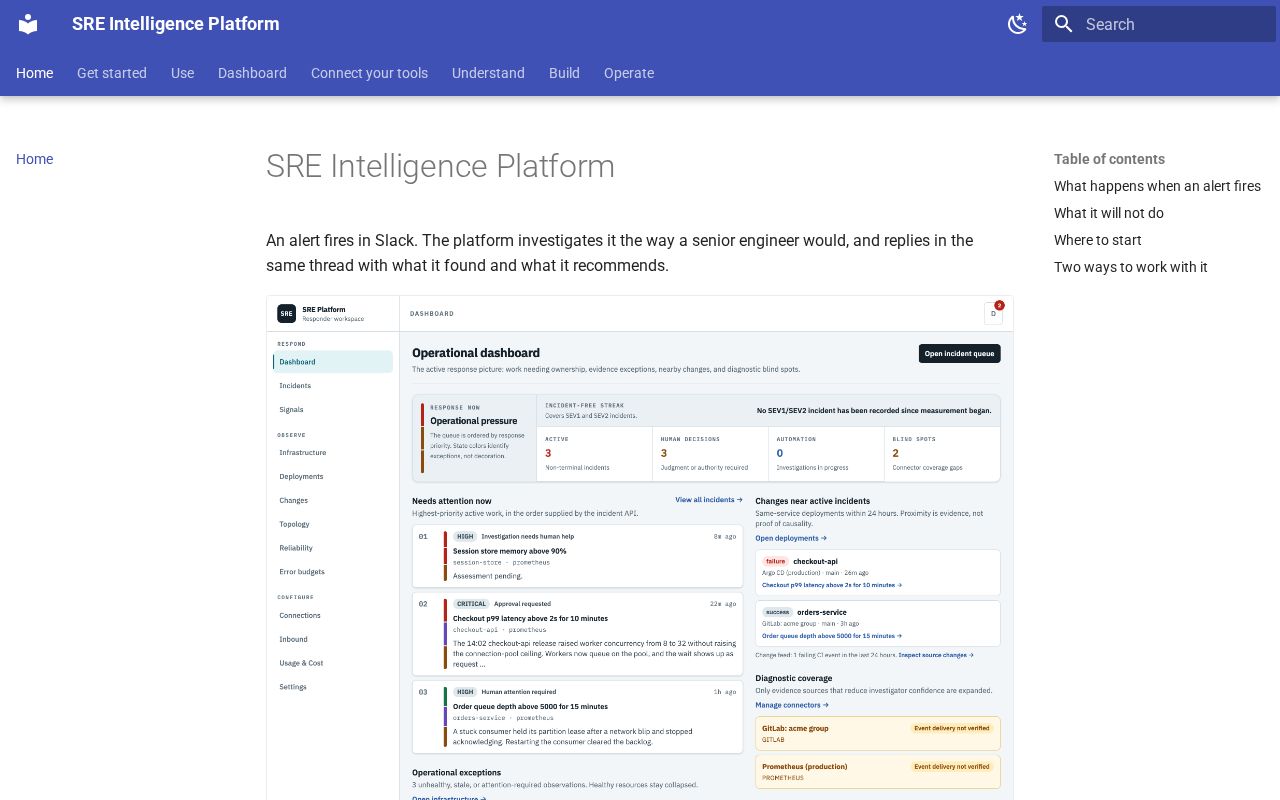This screenshot has height=800, width=1280.
Task: Switch to the Use tab
Action: point(182,73)
